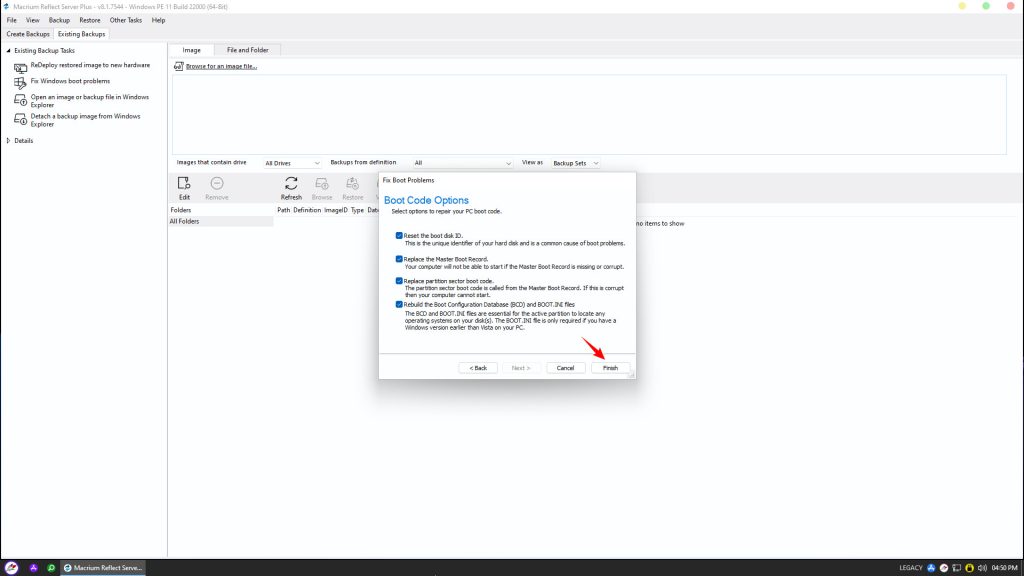Collapse the Existing Backup Tasks section
This screenshot has height=576, width=1024.
(x=8, y=51)
